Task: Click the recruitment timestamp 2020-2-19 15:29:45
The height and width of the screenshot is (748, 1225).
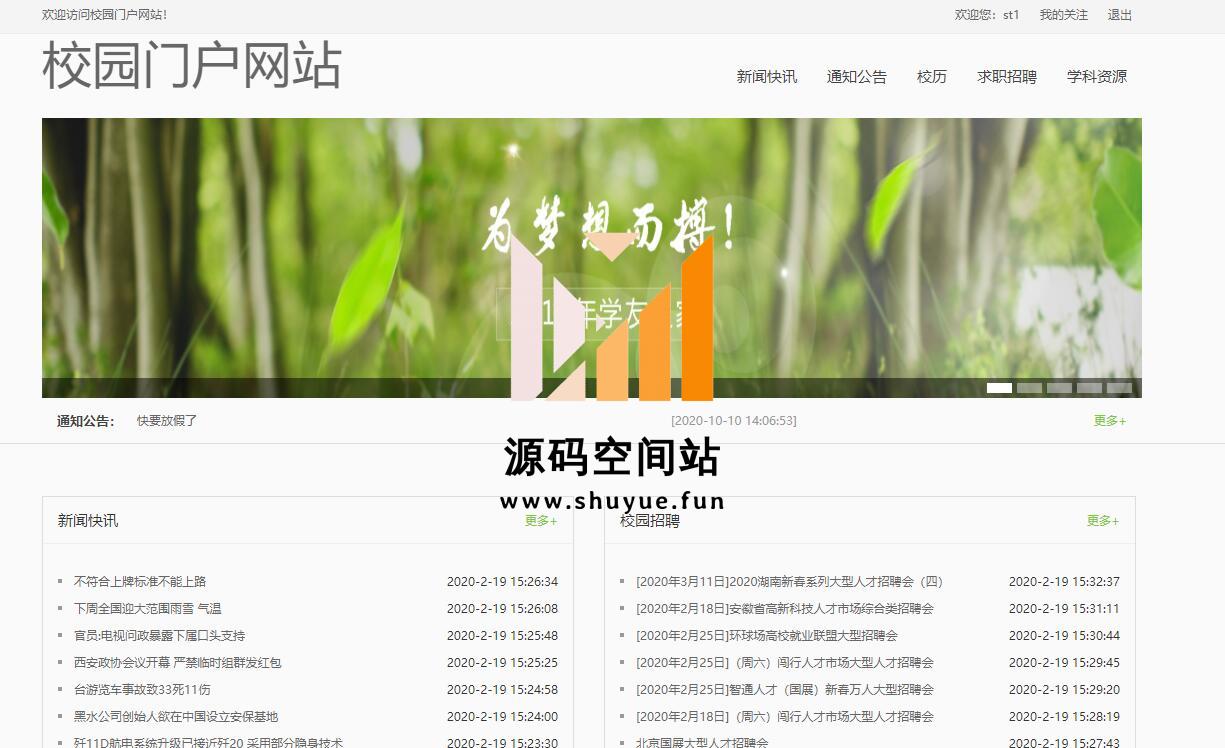Action: pyautogui.click(x=1064, y=662)
